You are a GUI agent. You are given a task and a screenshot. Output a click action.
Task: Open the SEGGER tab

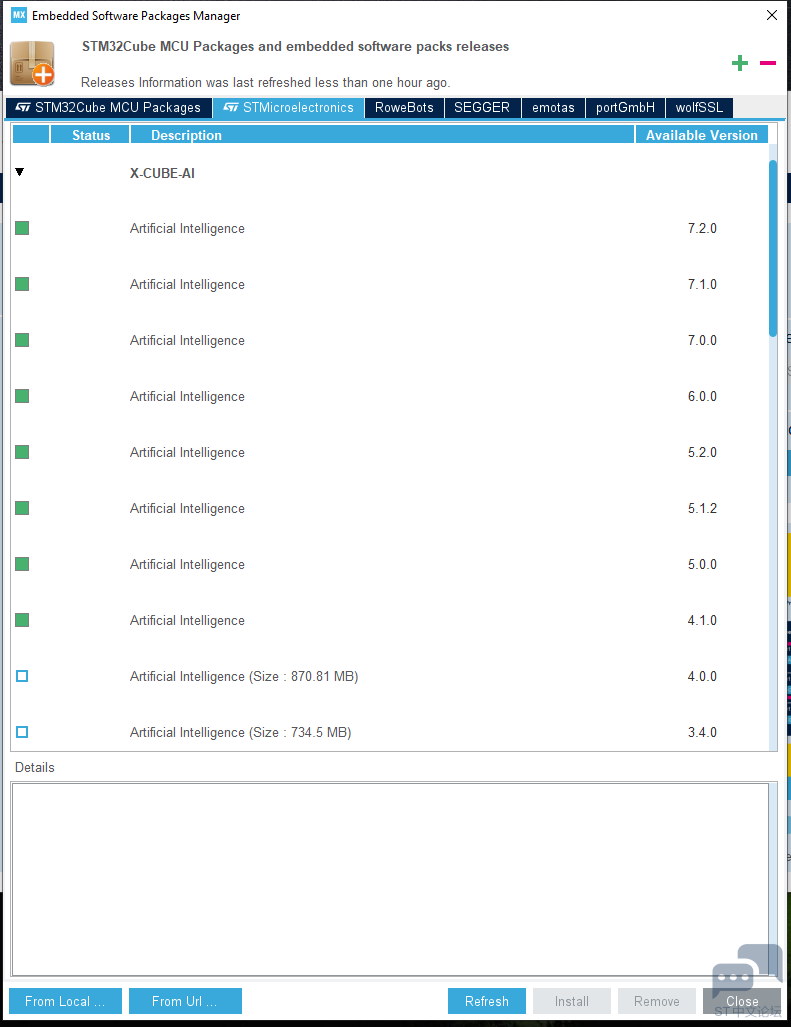(482, 107)
